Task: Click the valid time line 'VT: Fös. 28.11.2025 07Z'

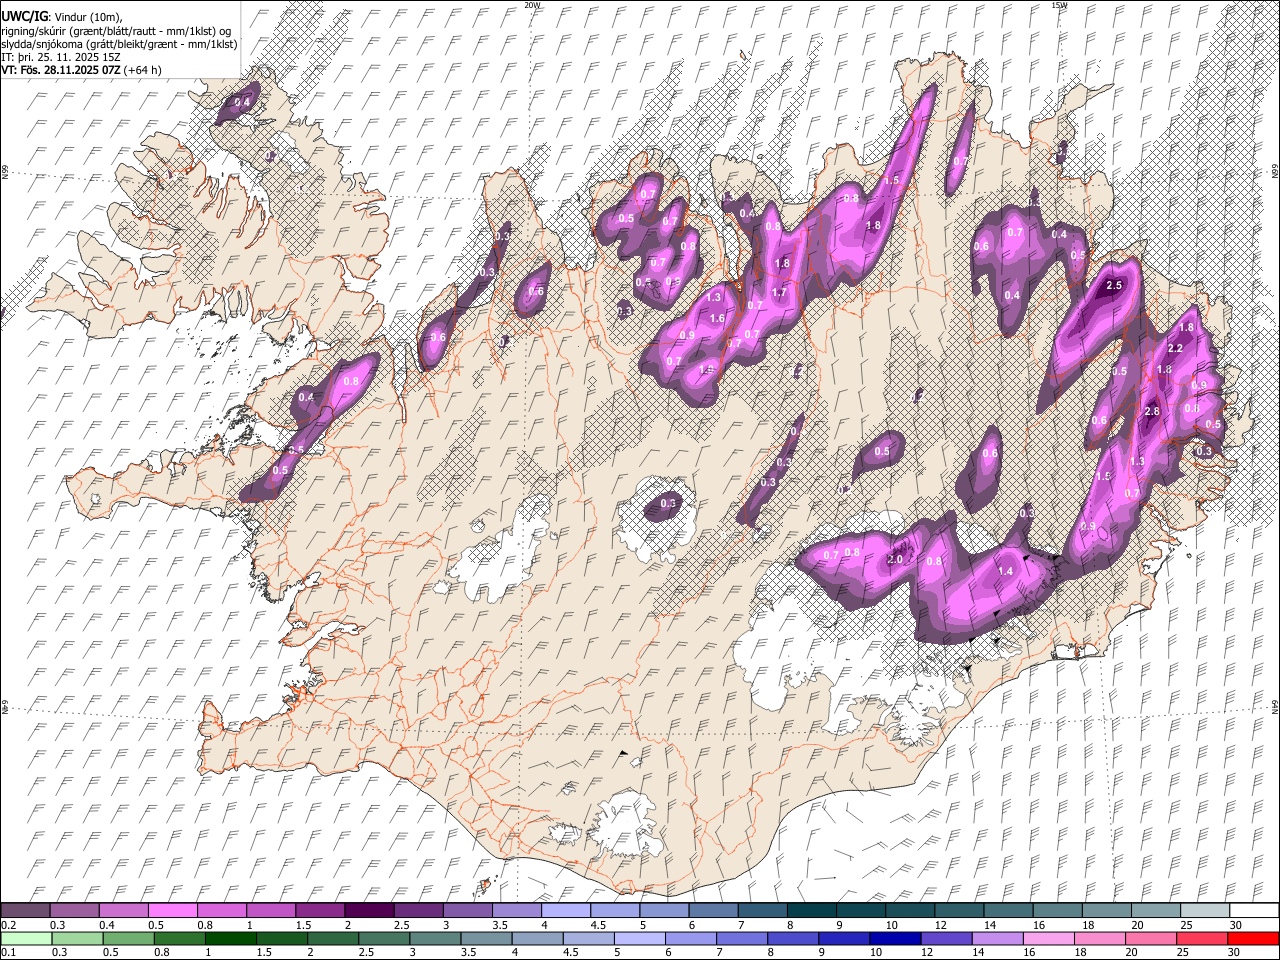Action: (x=62, y=70)
